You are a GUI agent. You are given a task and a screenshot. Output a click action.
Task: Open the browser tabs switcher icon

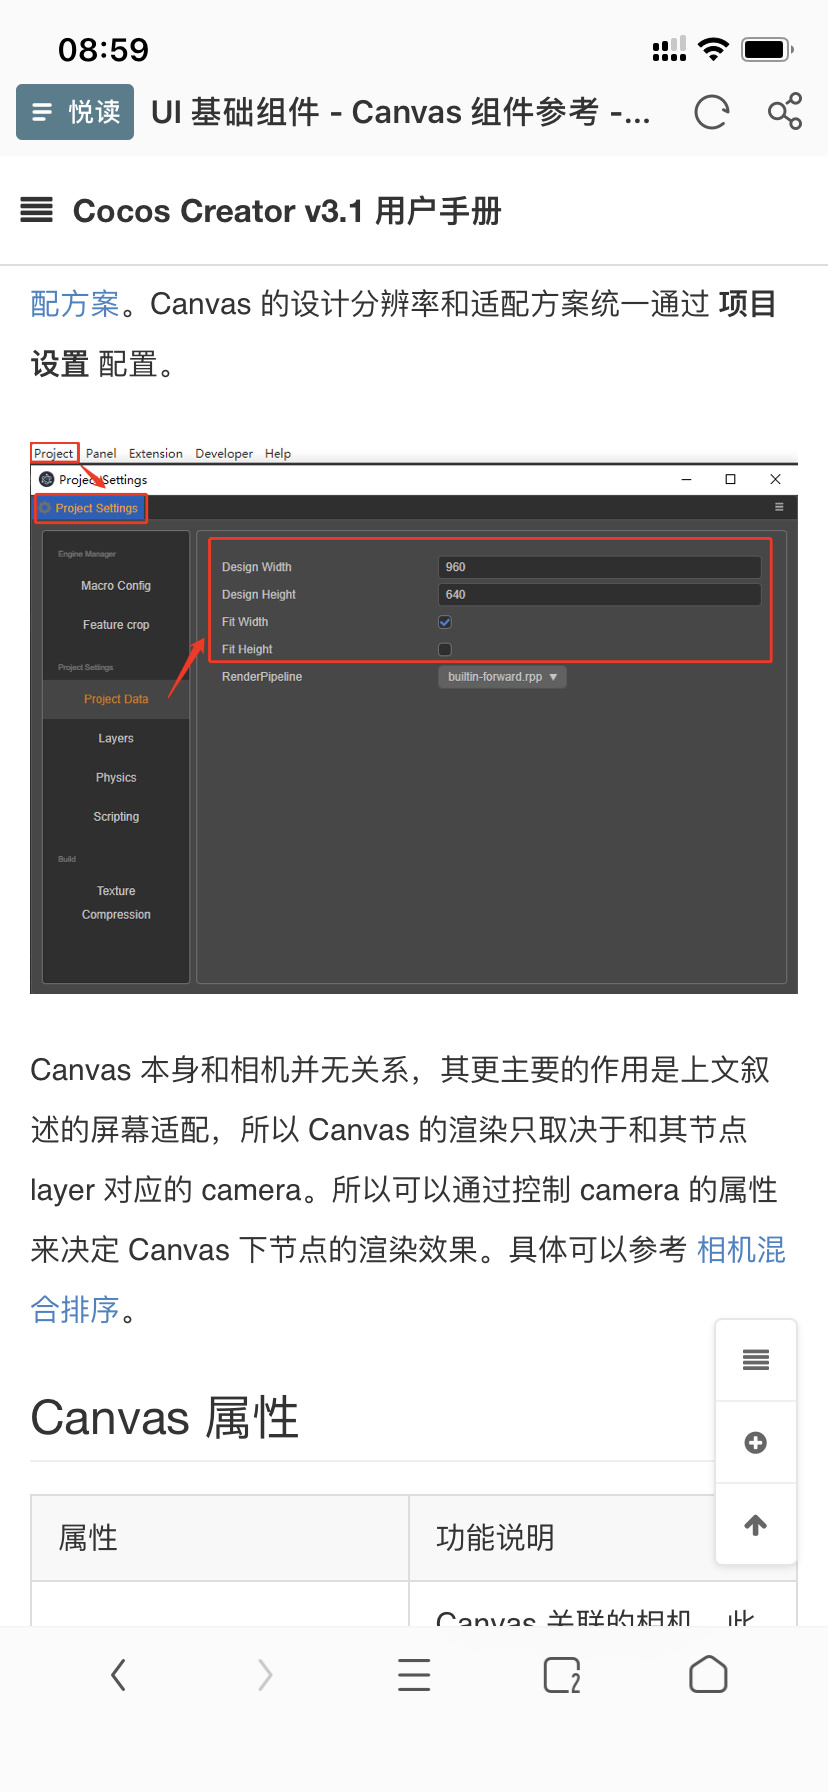click(562, 1675)
